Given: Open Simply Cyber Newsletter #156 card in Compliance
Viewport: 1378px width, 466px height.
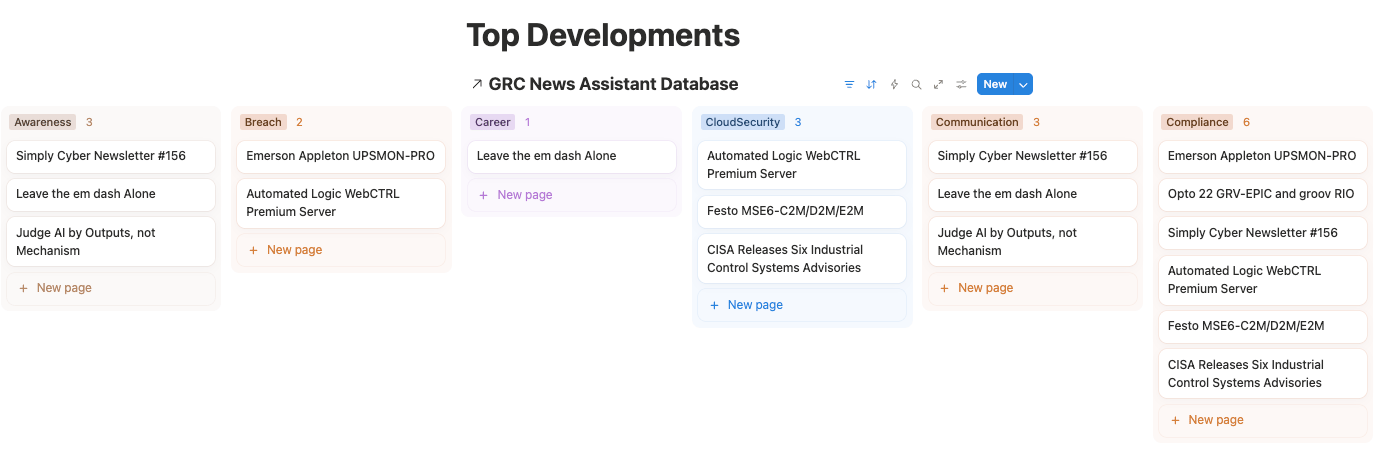Looking at the screenshot, I should 1263,233.
